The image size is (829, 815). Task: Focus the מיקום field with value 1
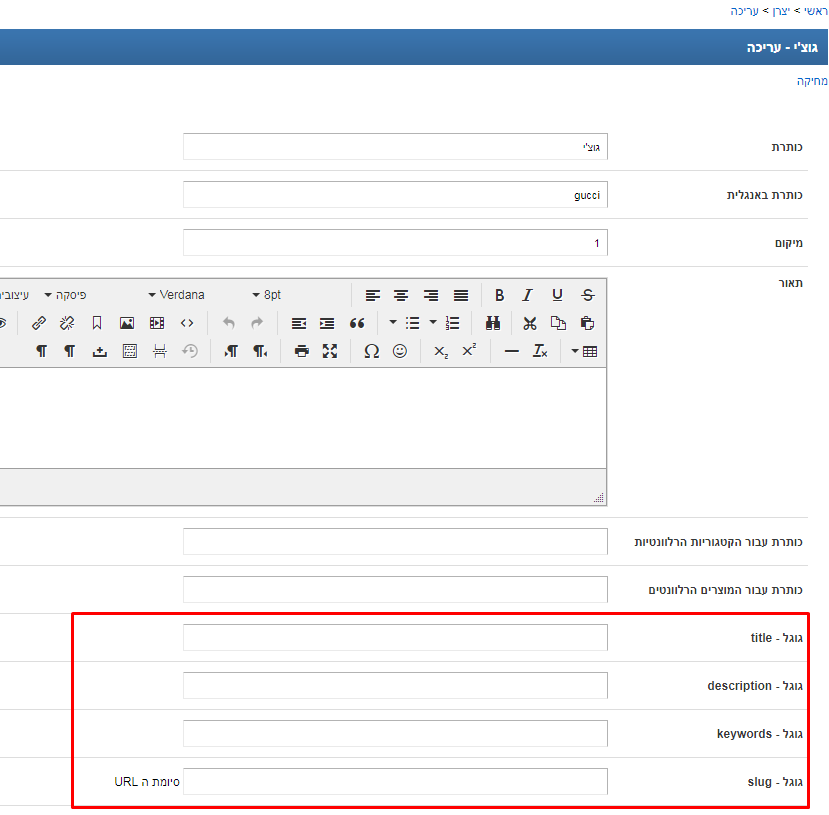click(x=395, y=243)
